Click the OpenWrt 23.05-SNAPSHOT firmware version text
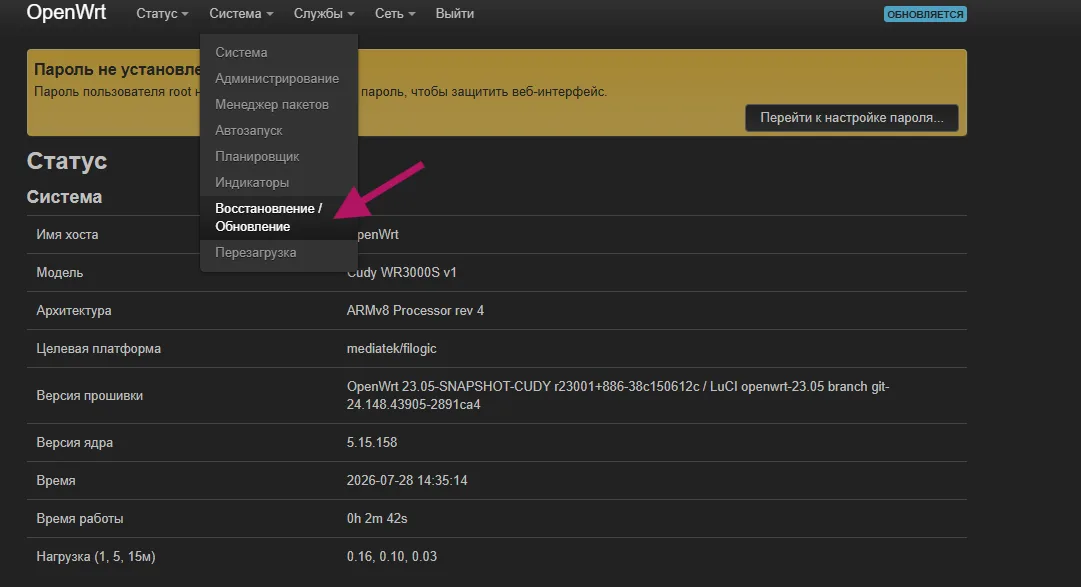 point(618,395)
